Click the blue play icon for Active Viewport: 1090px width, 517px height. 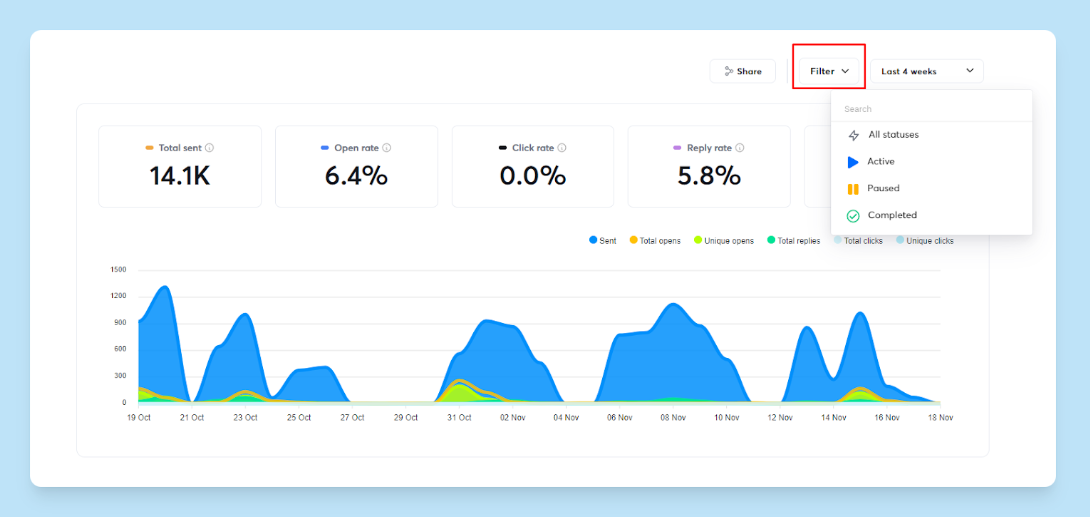click(x=853, y=162)
